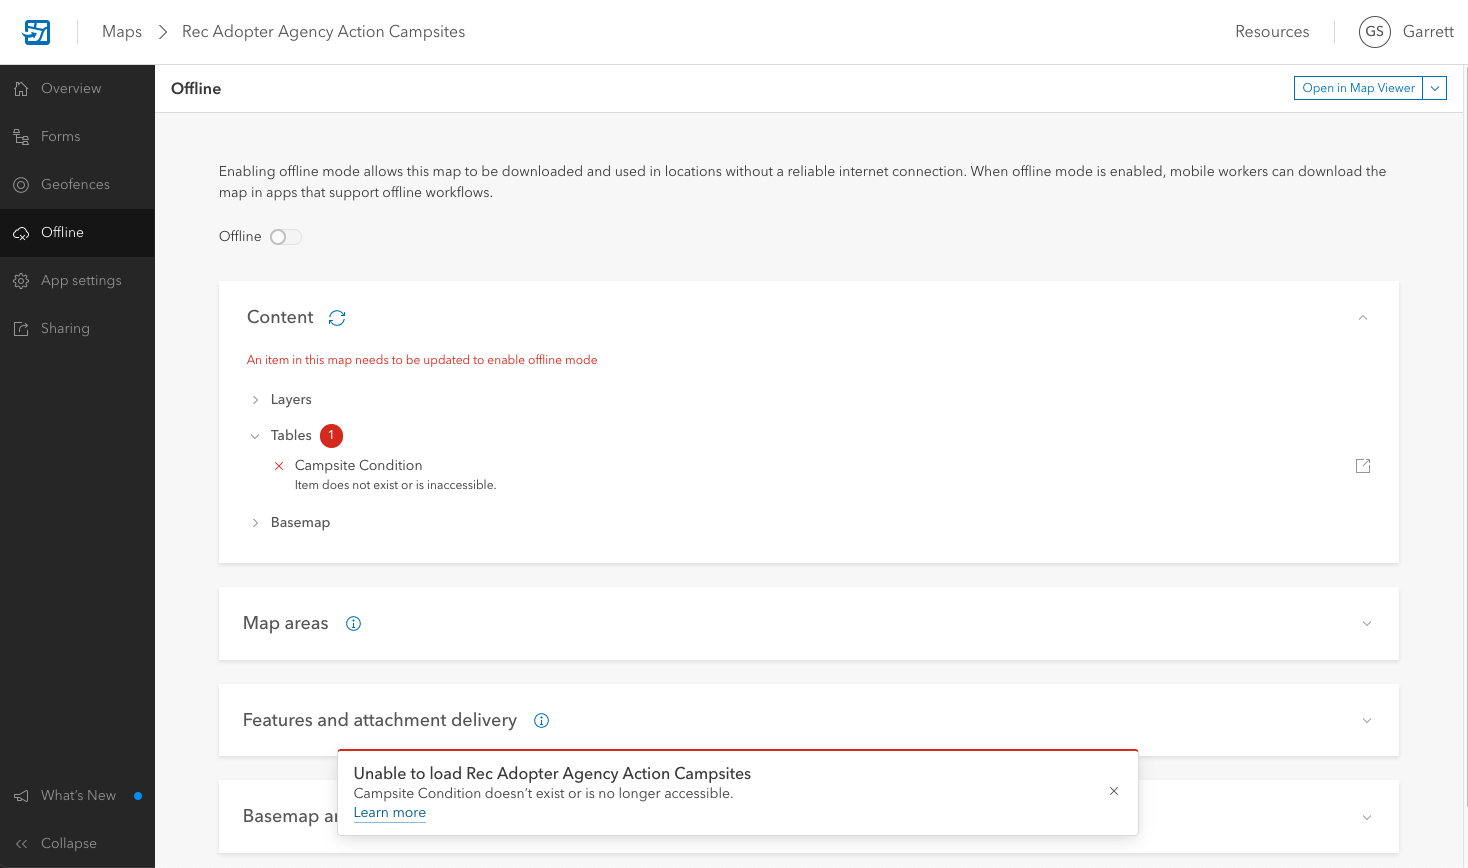Image resolution: width=1468 pixels, height=868 pixels.
Task: Click the red Tables error badge
Action: (331, 436)
